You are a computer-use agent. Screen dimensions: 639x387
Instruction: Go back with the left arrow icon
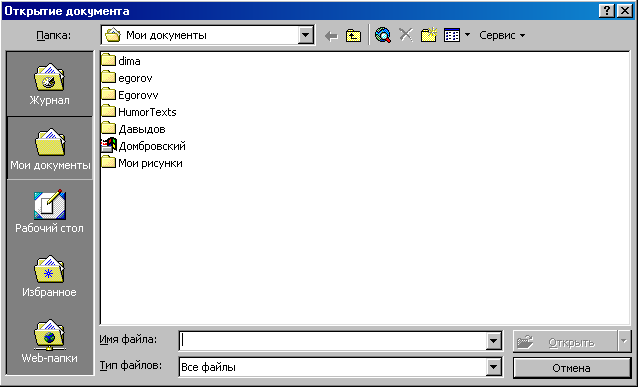click(x=331, y=36)
